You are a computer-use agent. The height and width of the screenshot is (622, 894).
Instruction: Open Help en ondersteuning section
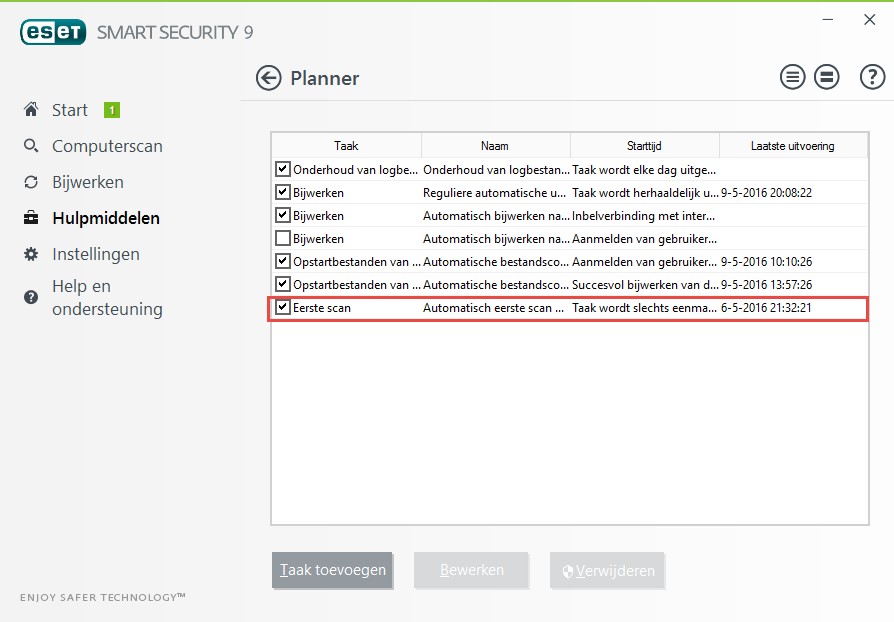pos(106,298)
